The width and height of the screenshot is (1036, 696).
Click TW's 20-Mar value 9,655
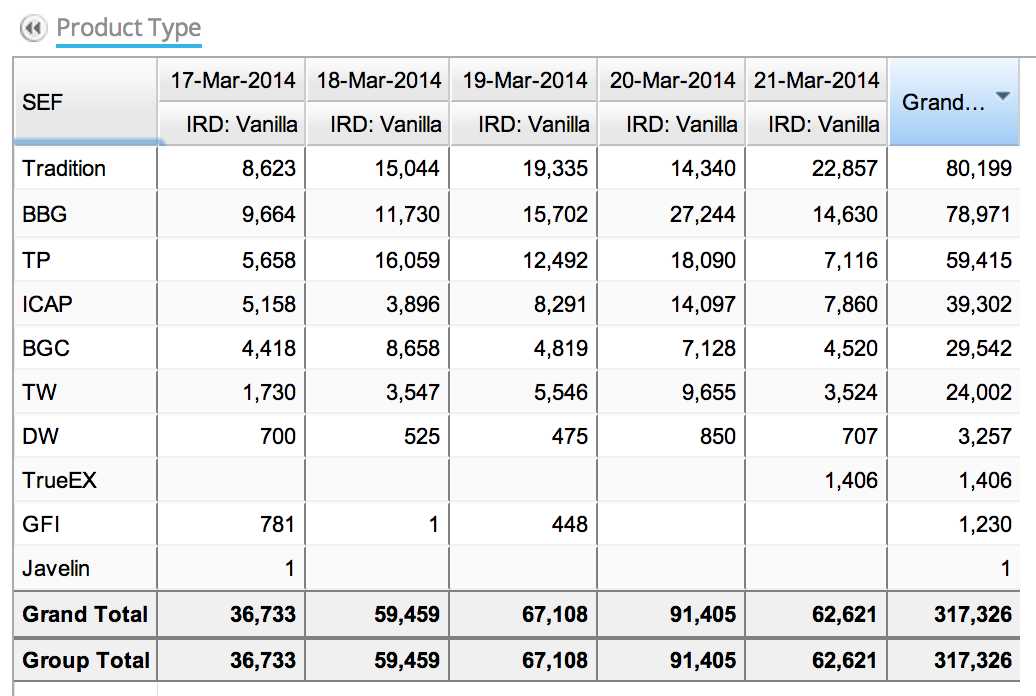[709, 392]
